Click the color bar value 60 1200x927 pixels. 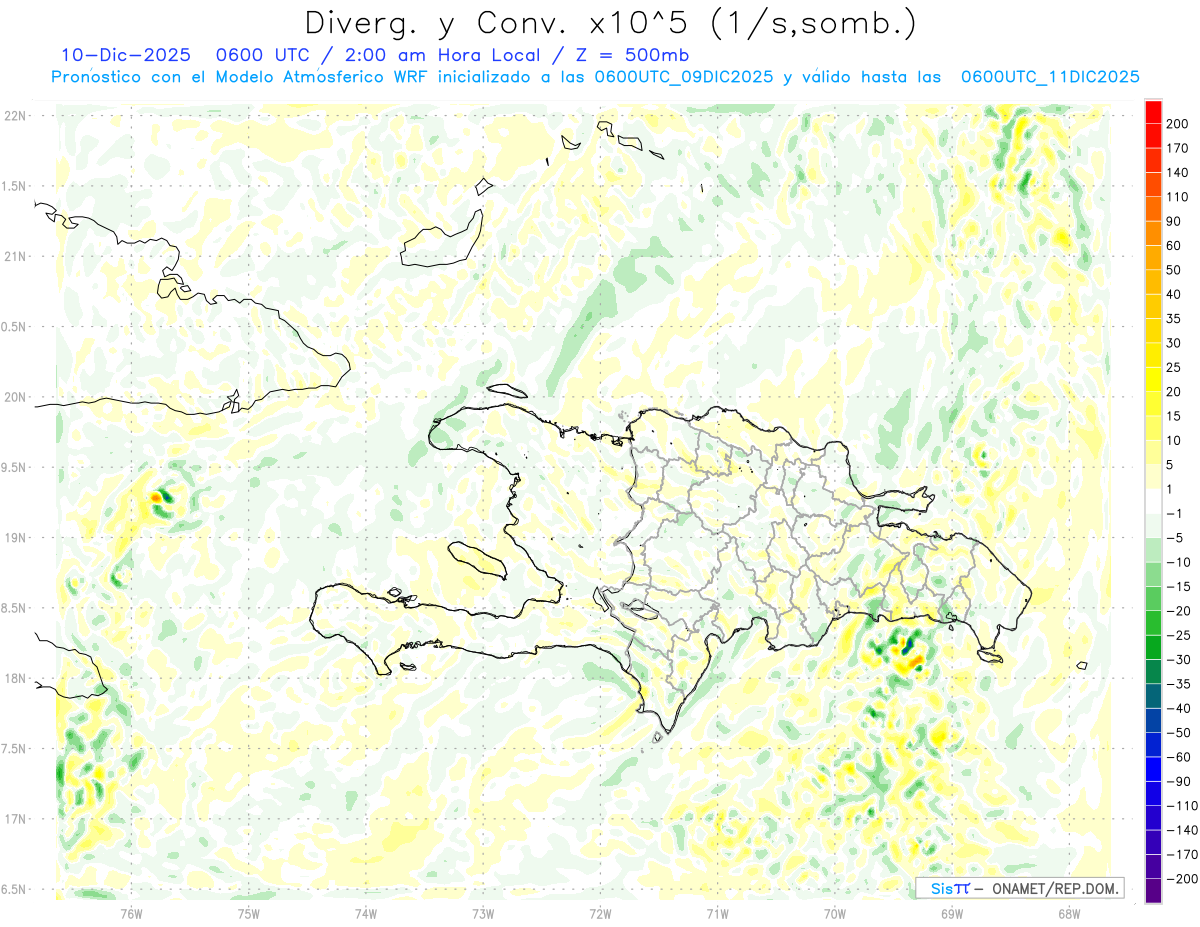pos(1176,246)
